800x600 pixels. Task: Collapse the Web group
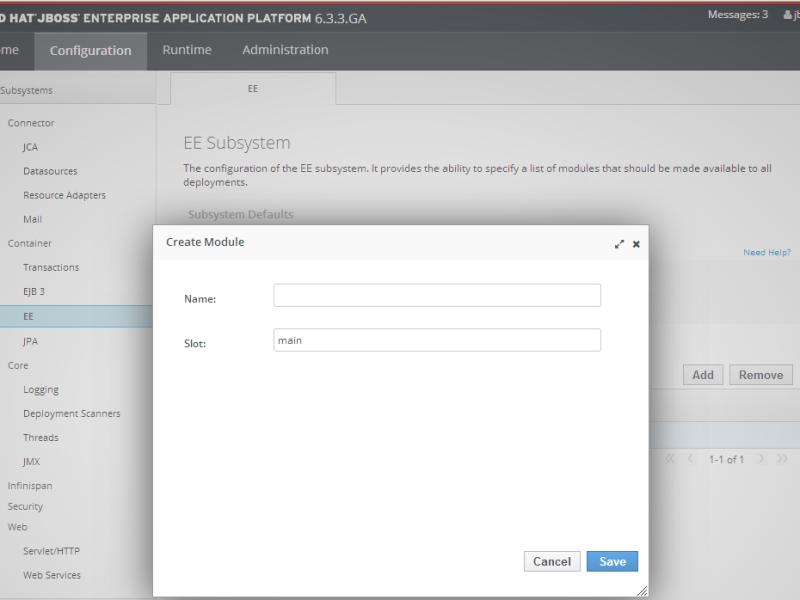[17, 527]
